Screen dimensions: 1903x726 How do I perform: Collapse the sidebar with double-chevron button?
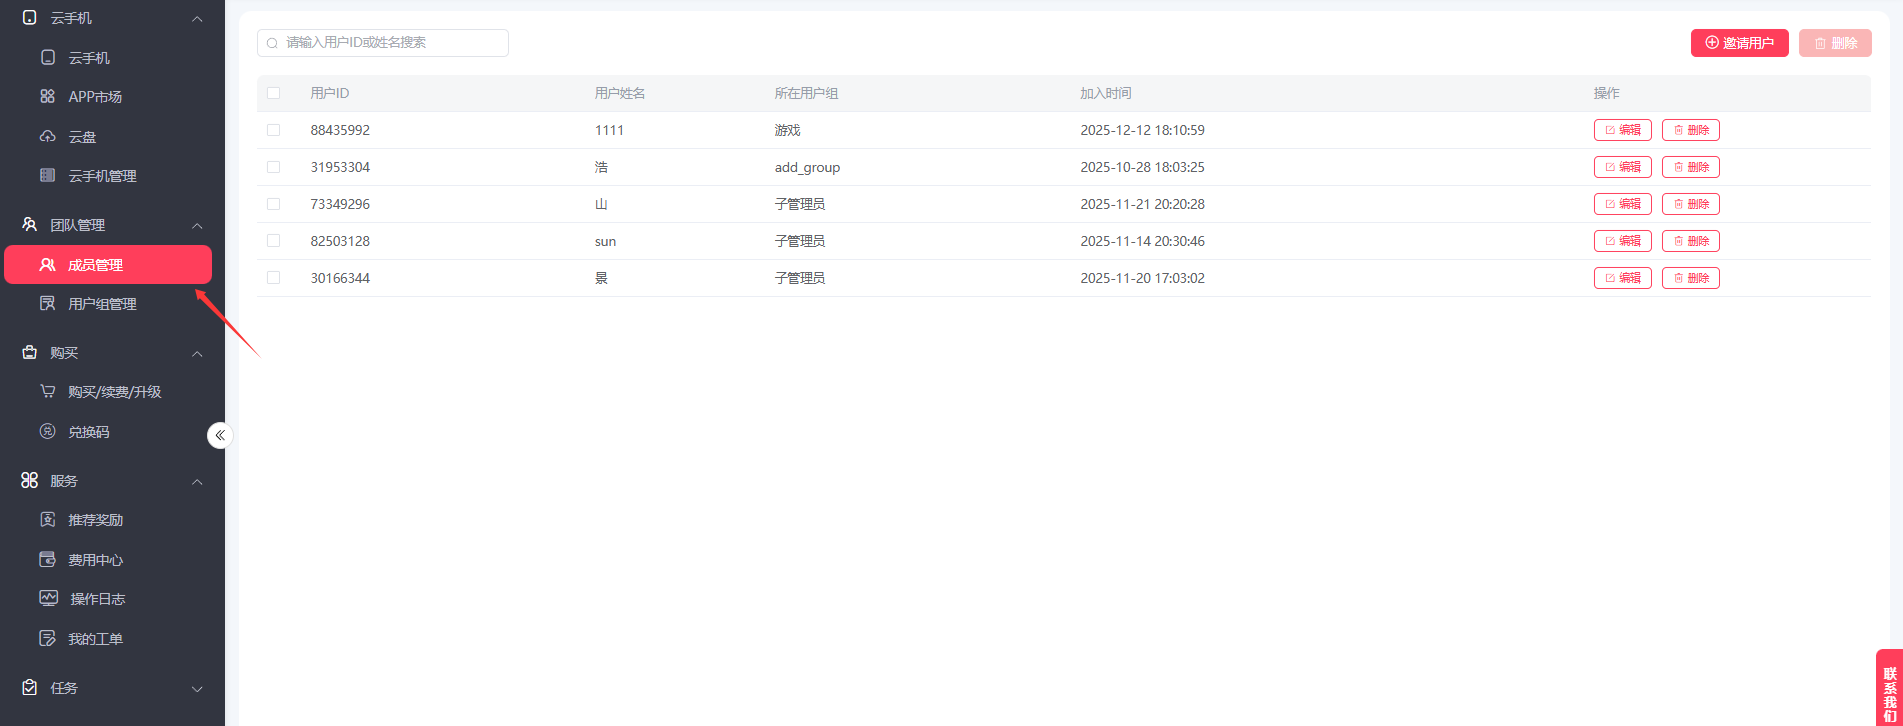[x=220, y=435]
